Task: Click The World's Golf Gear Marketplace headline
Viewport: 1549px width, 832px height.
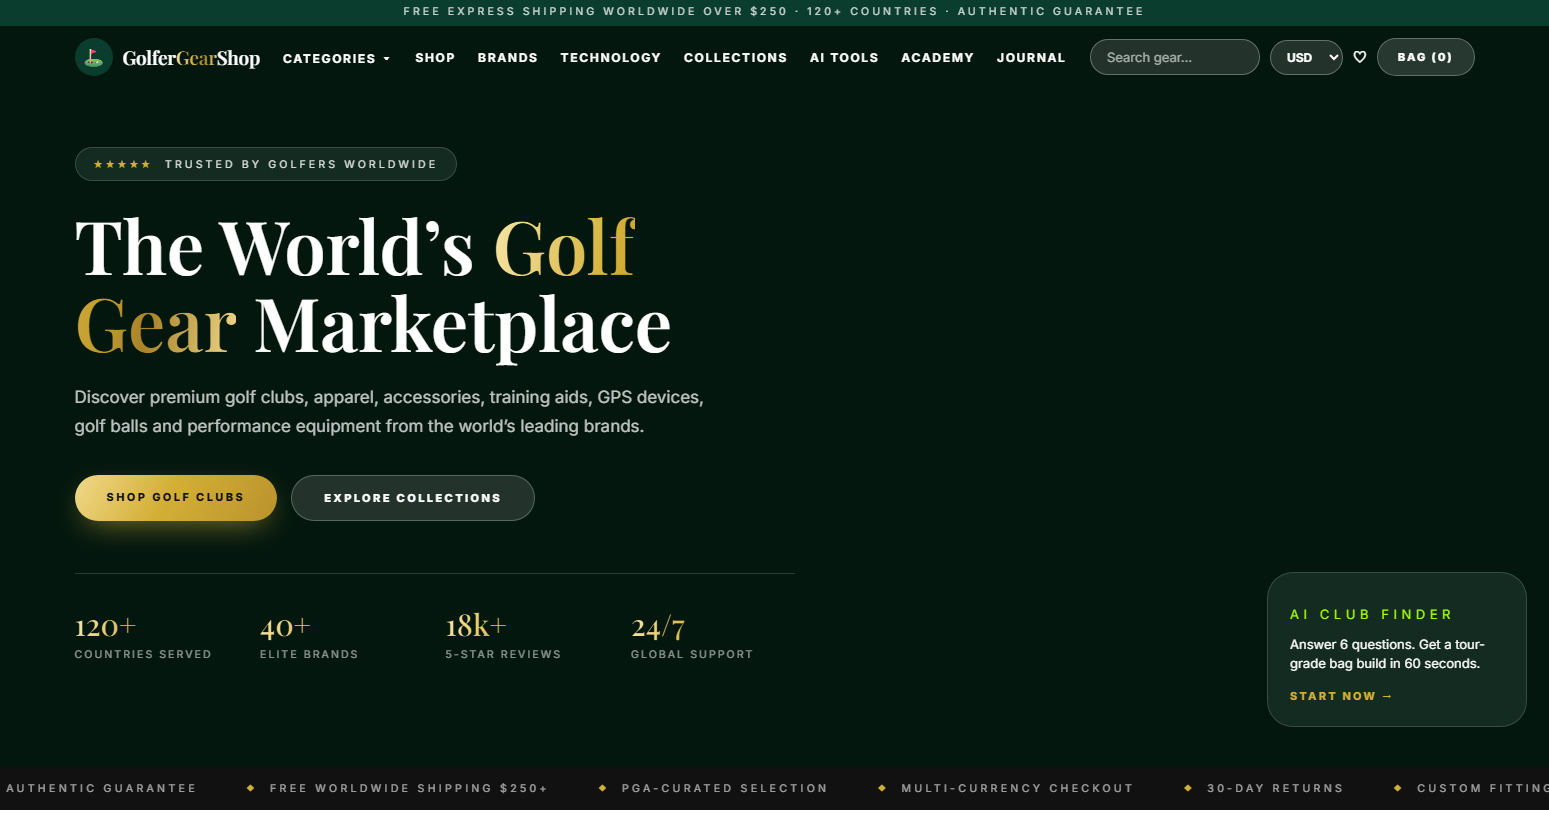Action: pos(373,287)
